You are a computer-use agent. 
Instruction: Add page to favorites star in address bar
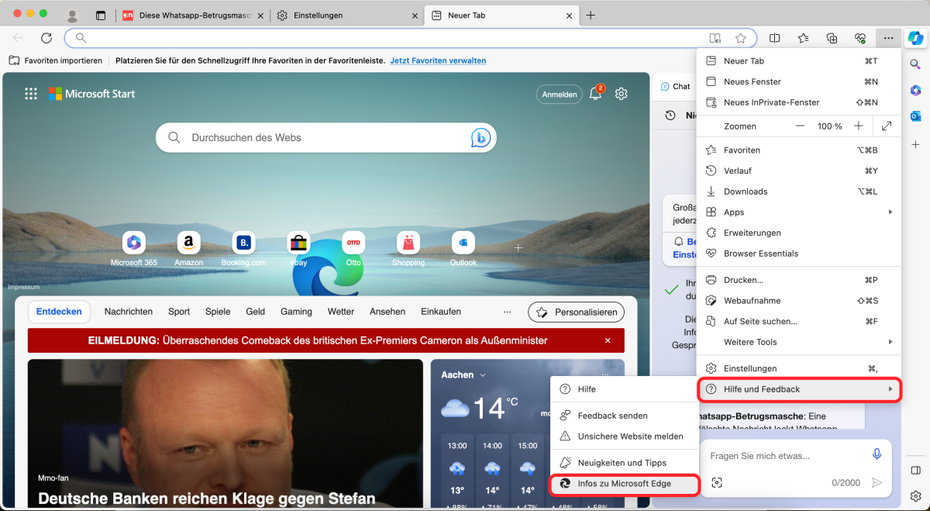(740, 38)
